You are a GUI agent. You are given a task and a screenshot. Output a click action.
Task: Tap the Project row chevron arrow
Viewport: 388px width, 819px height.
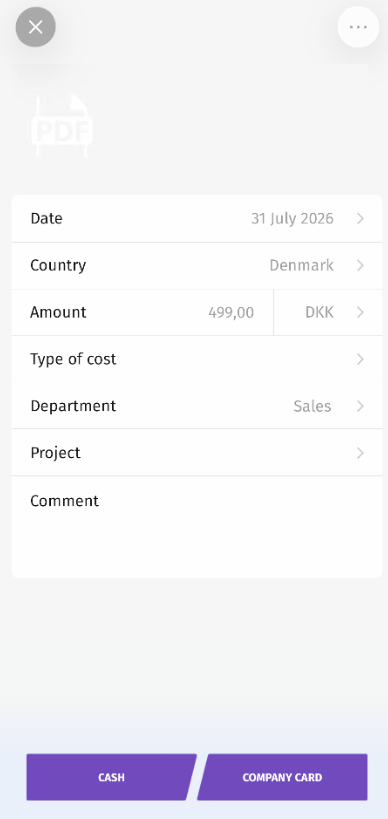click(360, 453)
